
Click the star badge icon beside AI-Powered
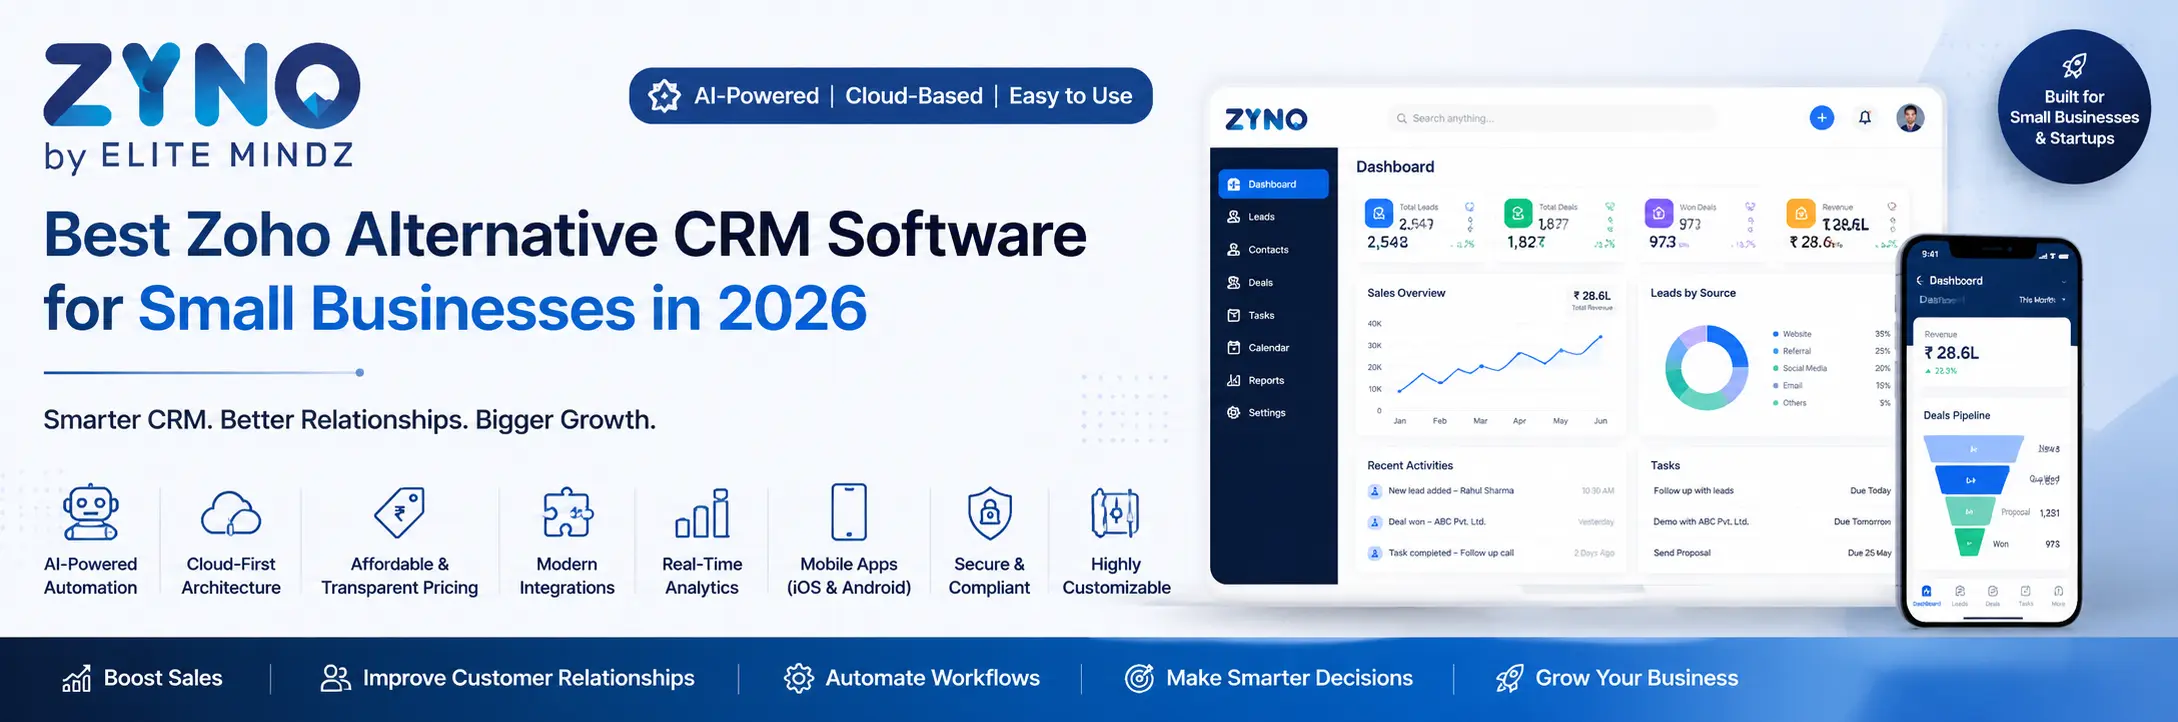click(664, 96)
